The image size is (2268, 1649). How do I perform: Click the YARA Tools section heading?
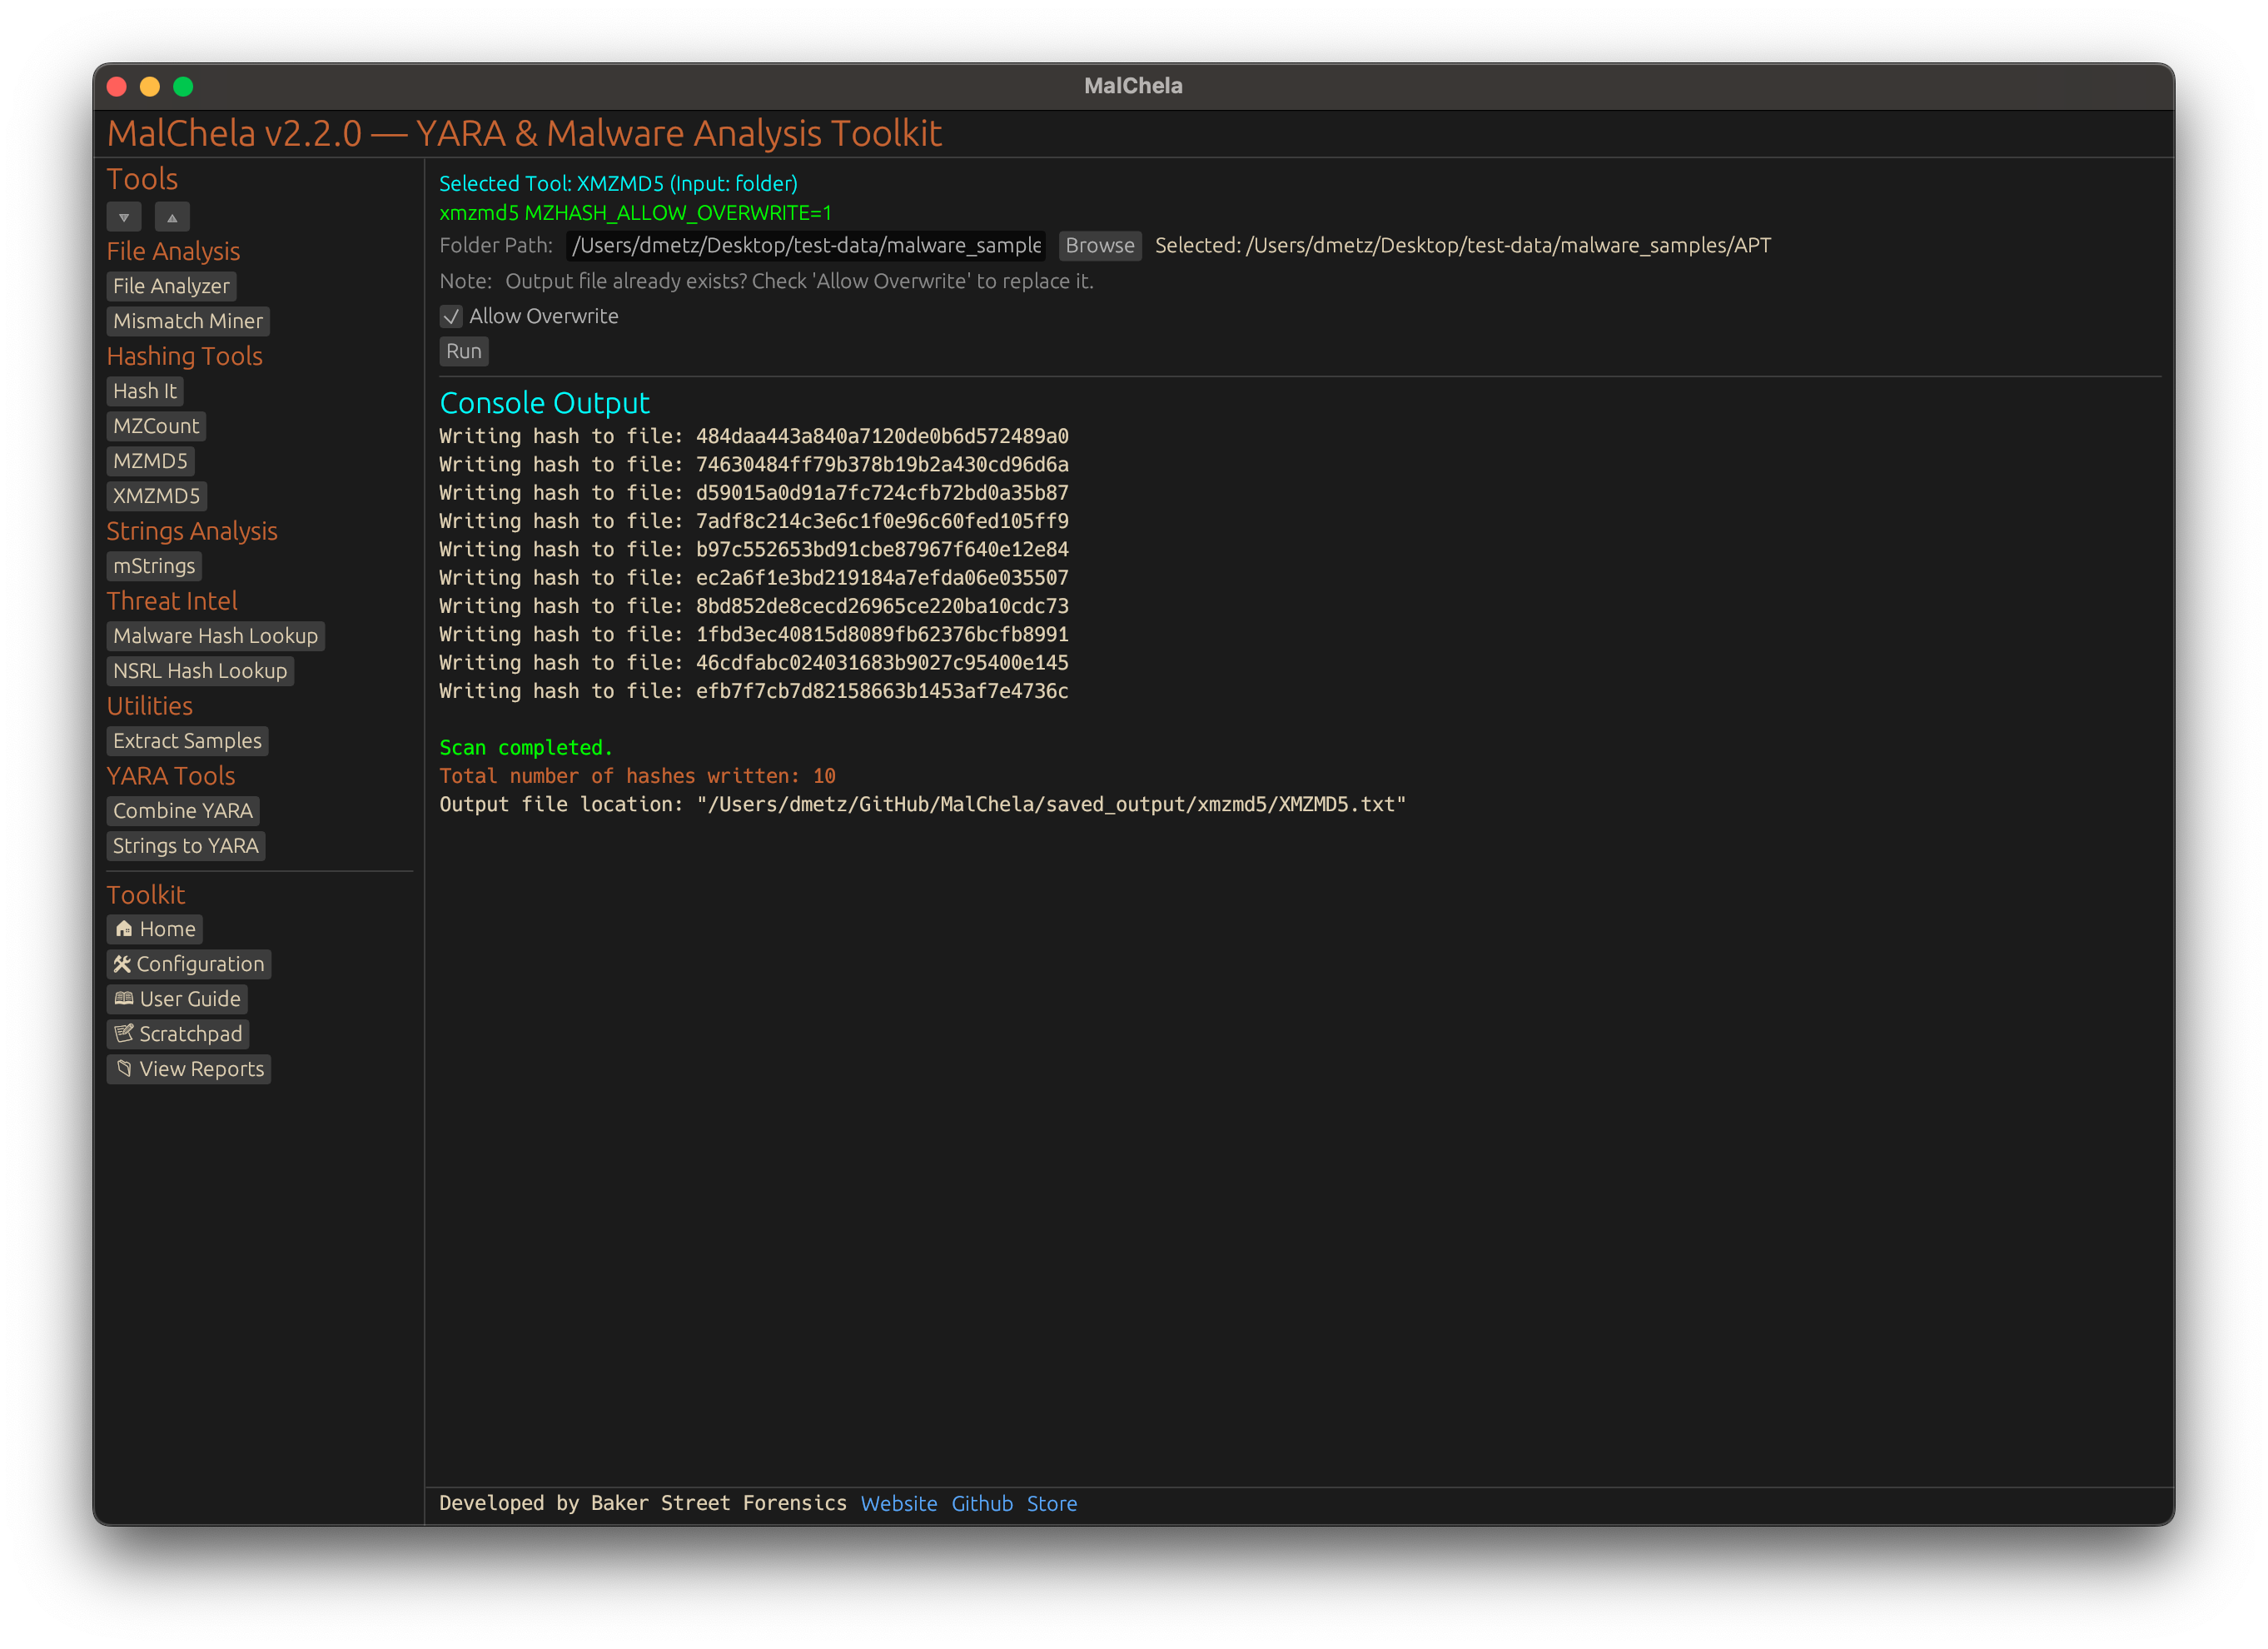pos(171,776)
